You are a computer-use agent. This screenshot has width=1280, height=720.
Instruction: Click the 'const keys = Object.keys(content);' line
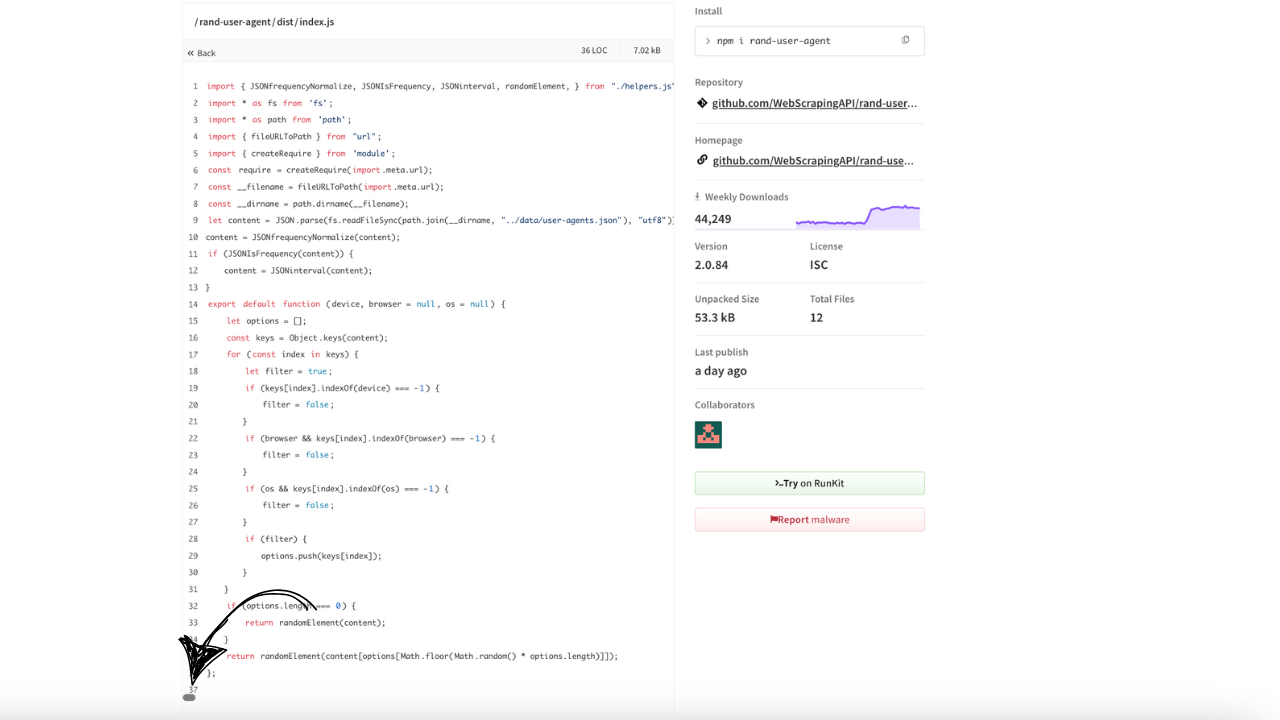pos(307,338)
